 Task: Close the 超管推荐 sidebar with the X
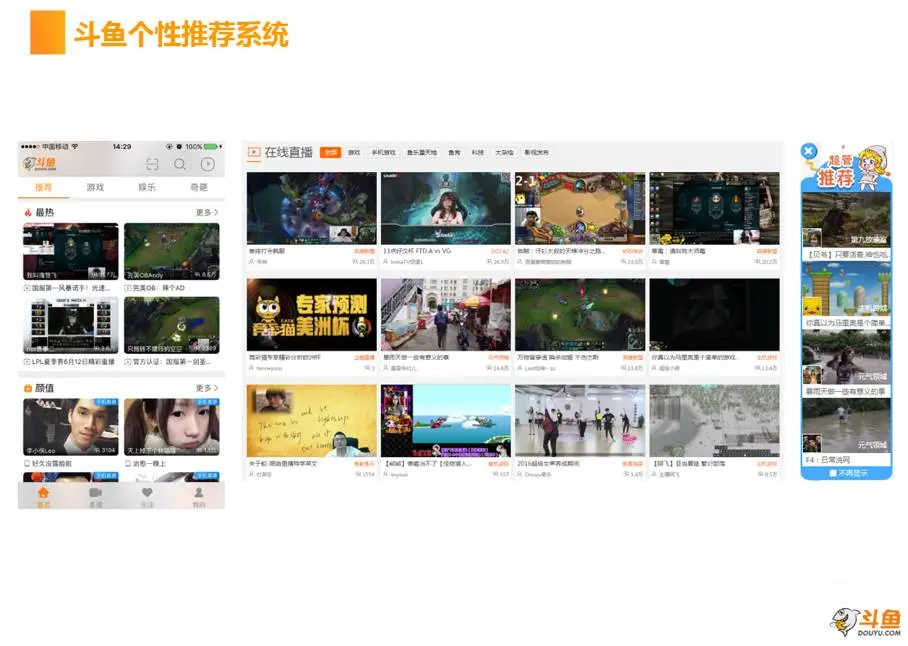[808, 152]
